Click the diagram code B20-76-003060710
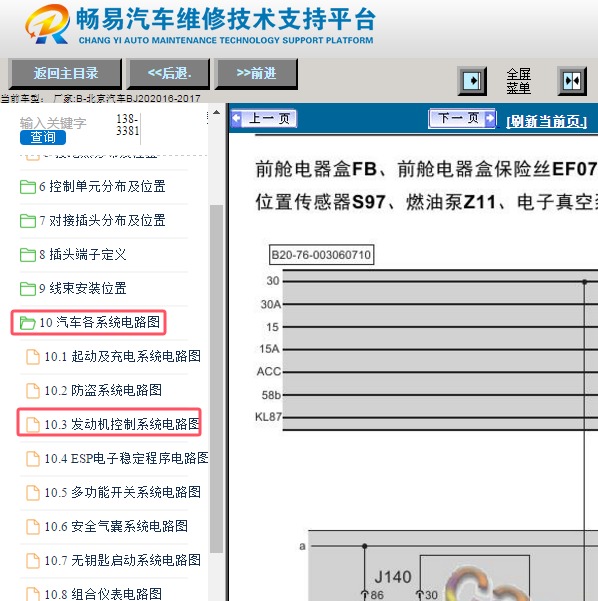Image resolution: width=598 pixels, height=601 pixels. (x=321, y=255)
